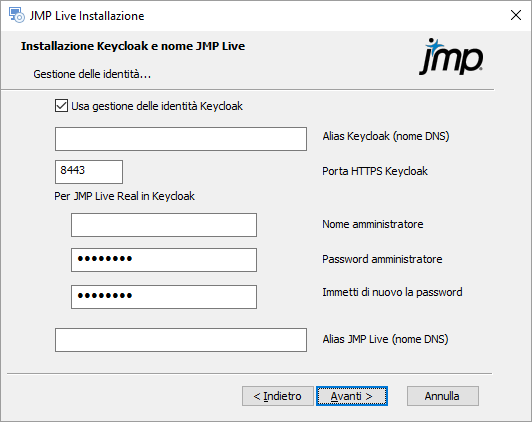Click the 'Per JMP Live Real in Keycloak' text
The width and height of the screenshot is (532, 422).
125,196
